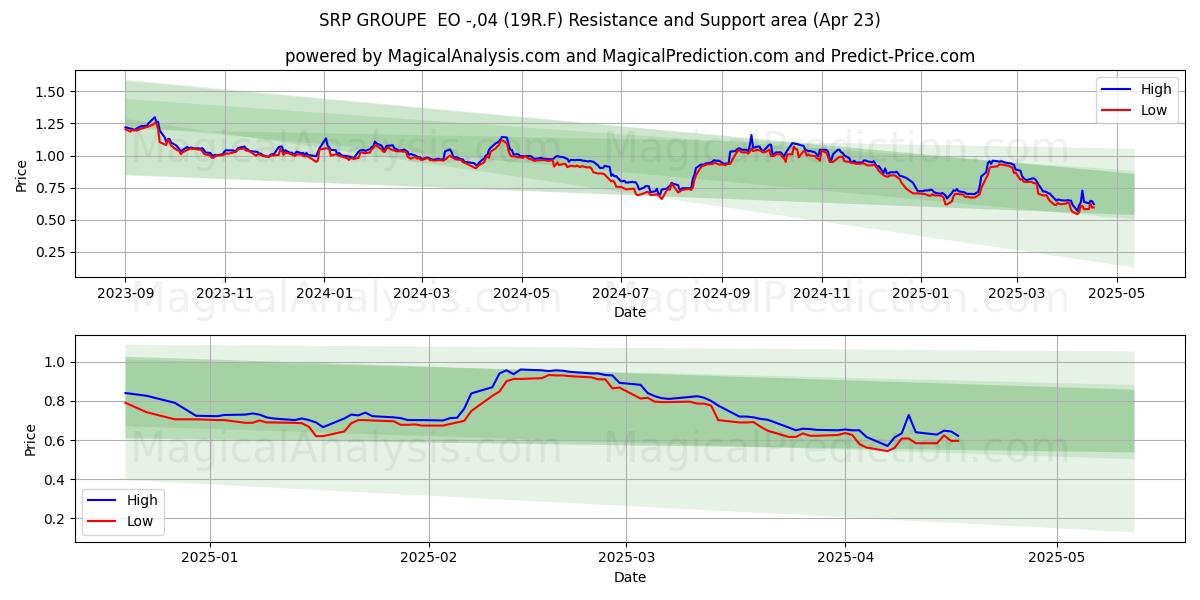Click the '2024-09' date tick
Viewport: 1200px width, 600px height.
pyautogui.click(x=721, y=294)
